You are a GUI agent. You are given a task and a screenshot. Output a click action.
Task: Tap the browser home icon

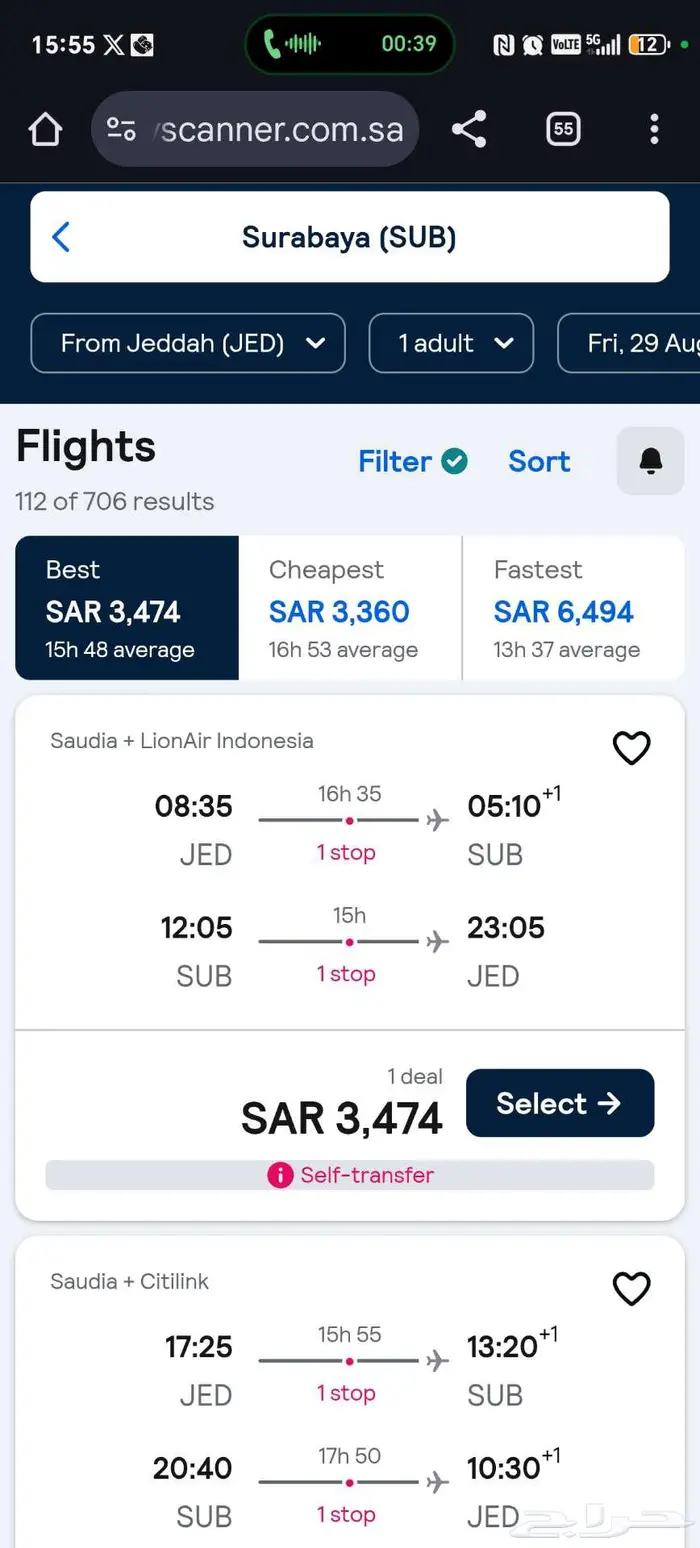point(45,129)
